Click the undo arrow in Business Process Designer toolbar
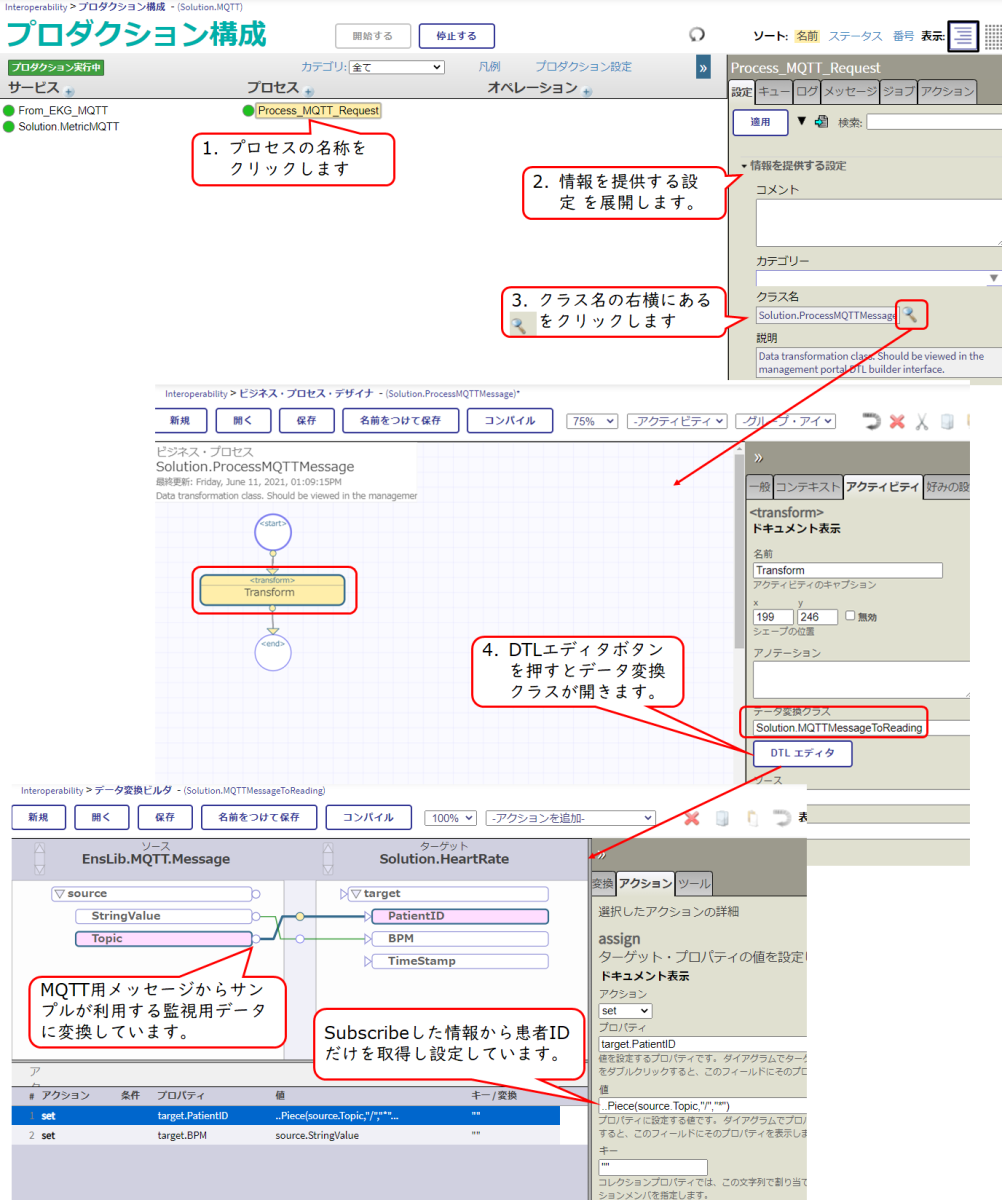 coord(871,421)
